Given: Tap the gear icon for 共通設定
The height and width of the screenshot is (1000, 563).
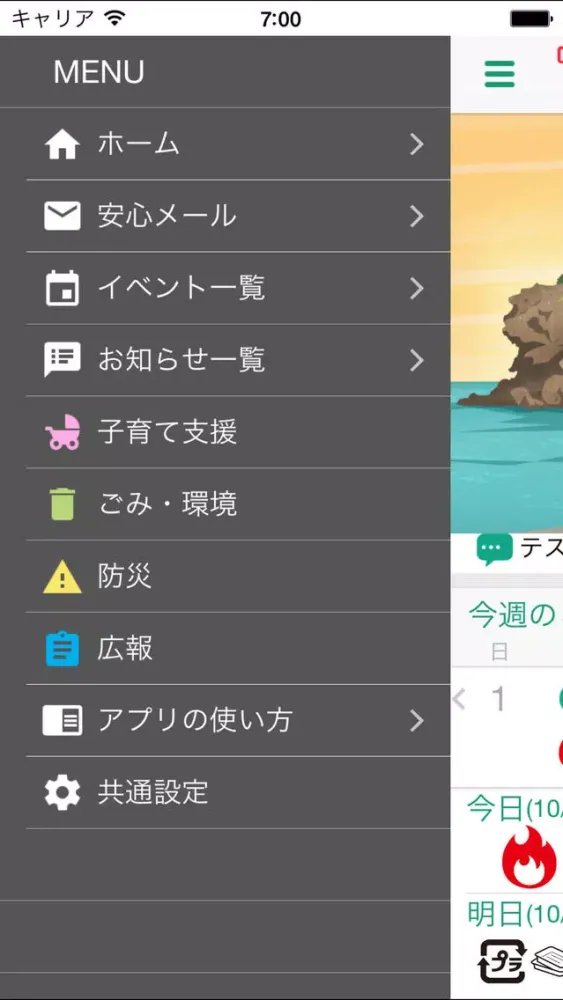Looking at the screenshot, I should tap(62, 793).
